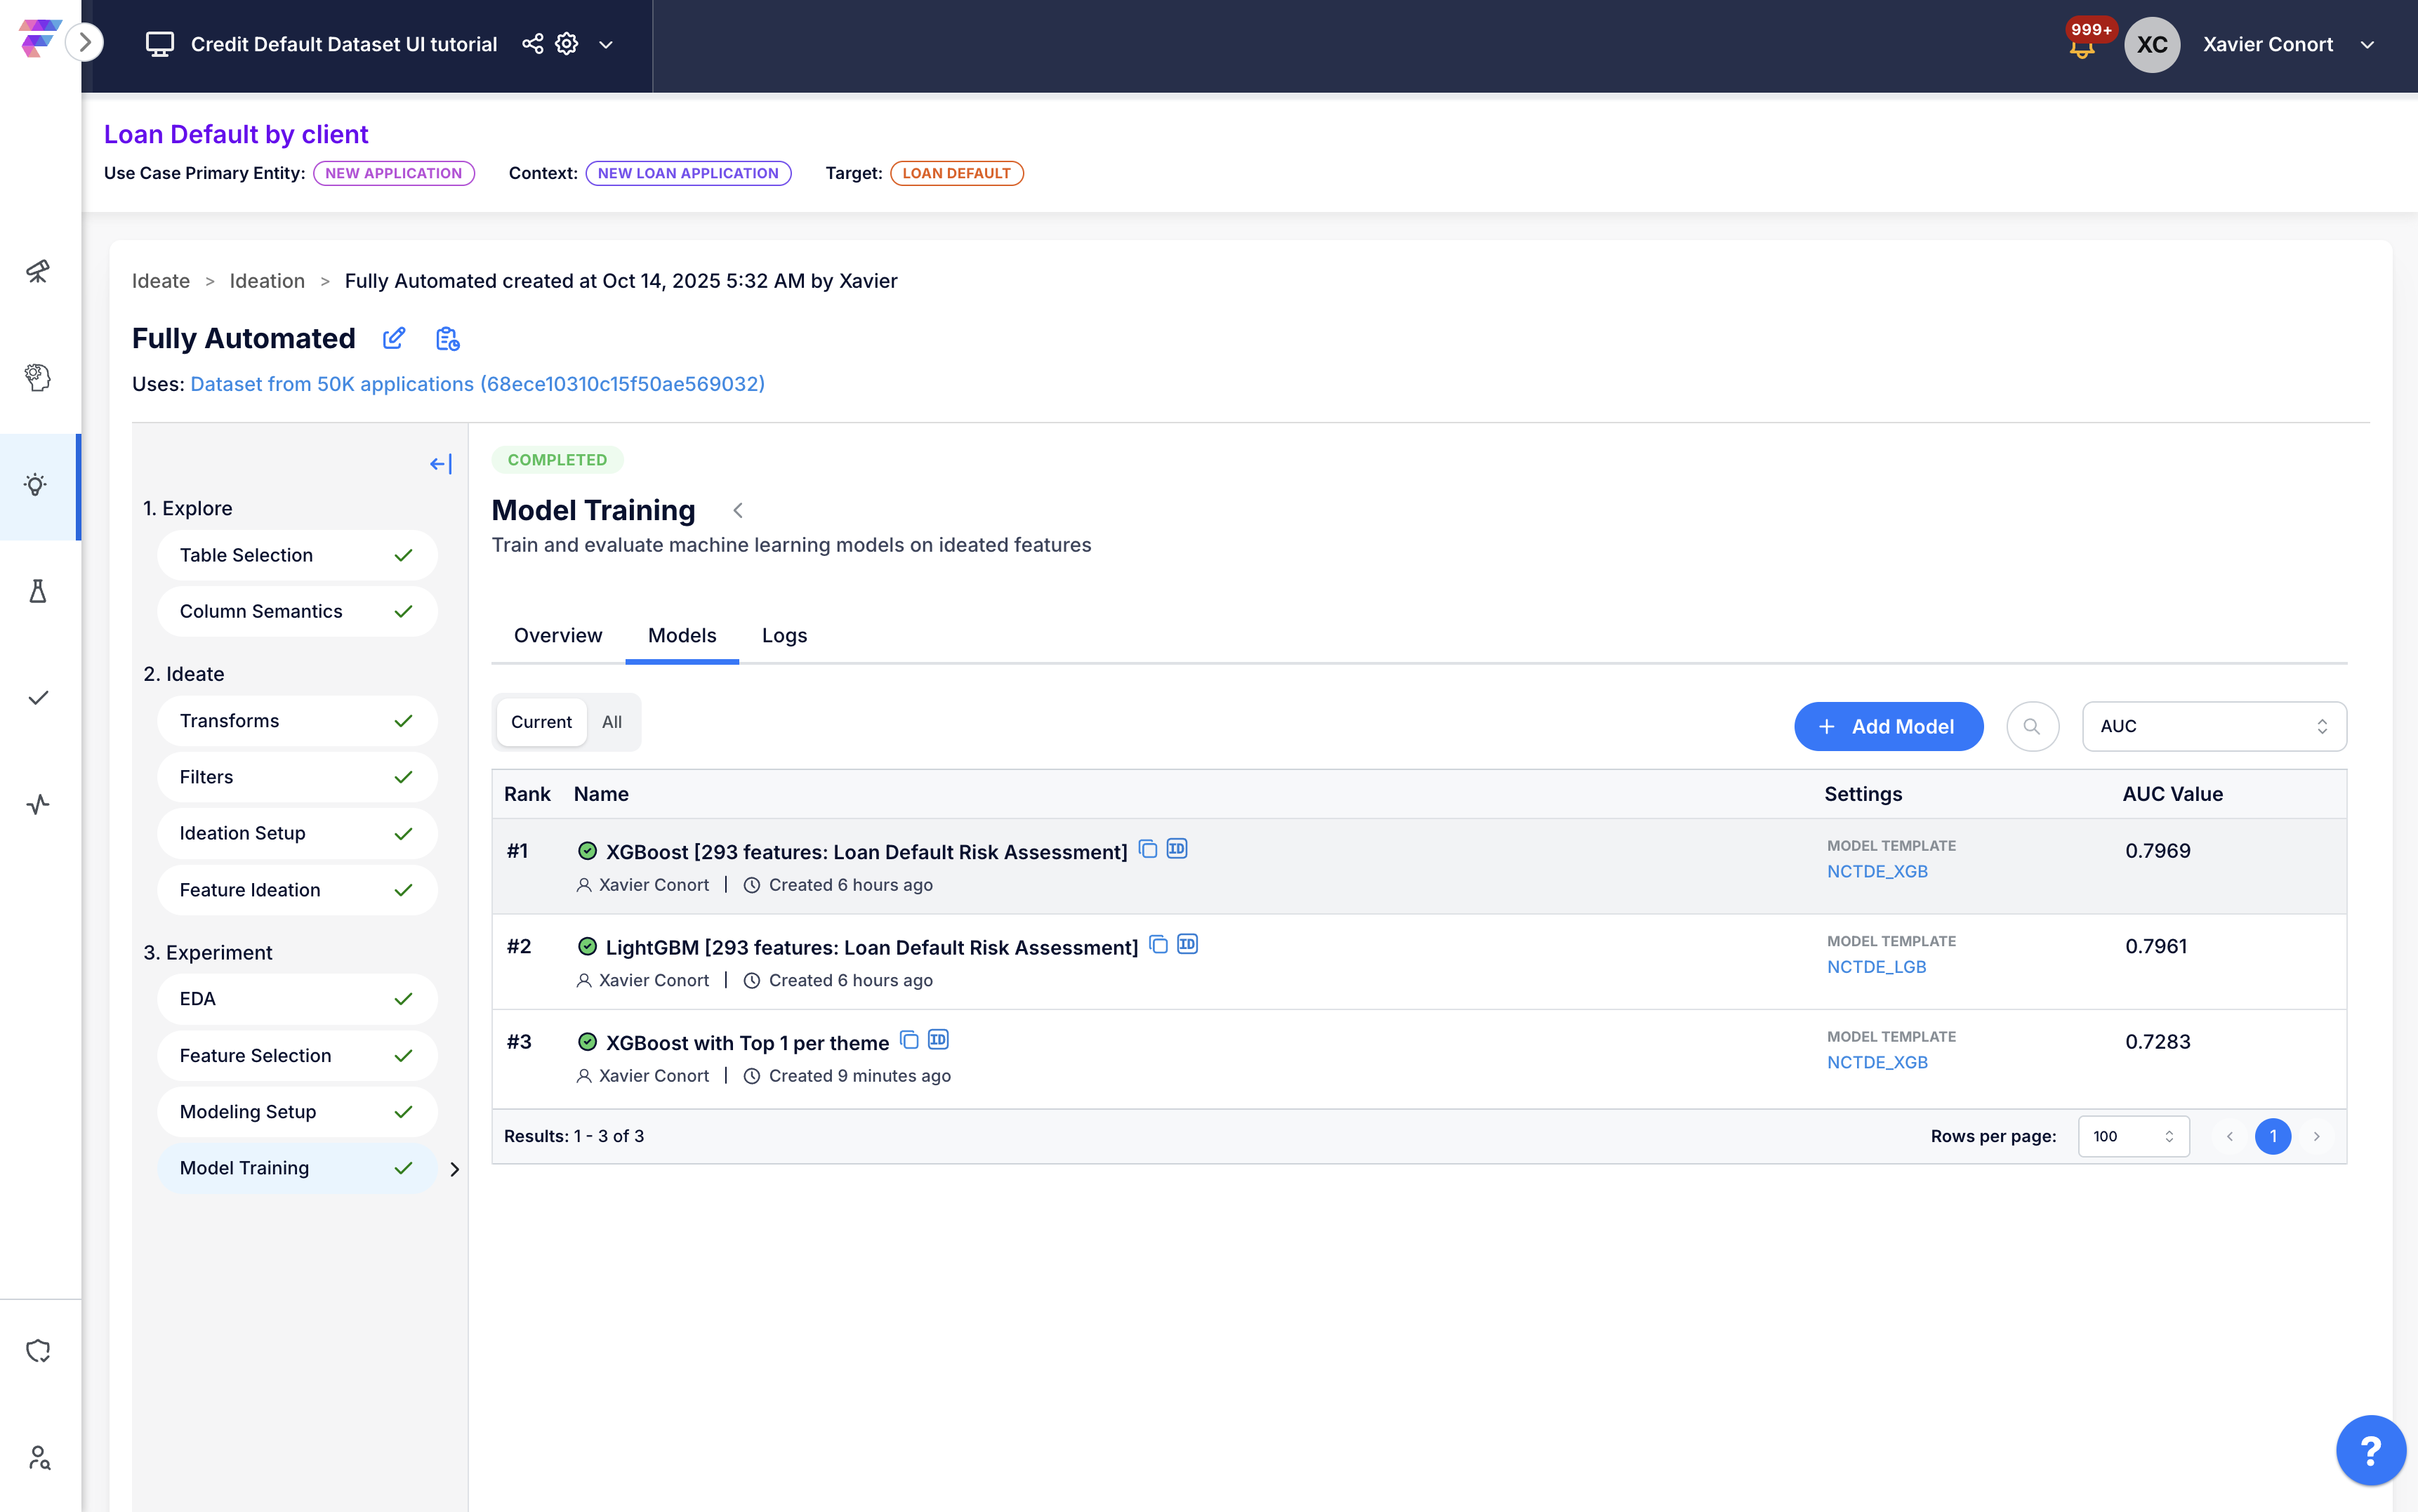The image size is (2418, 1512).
Task: Select the Current models toggle
Action: [x=541, y=722]
